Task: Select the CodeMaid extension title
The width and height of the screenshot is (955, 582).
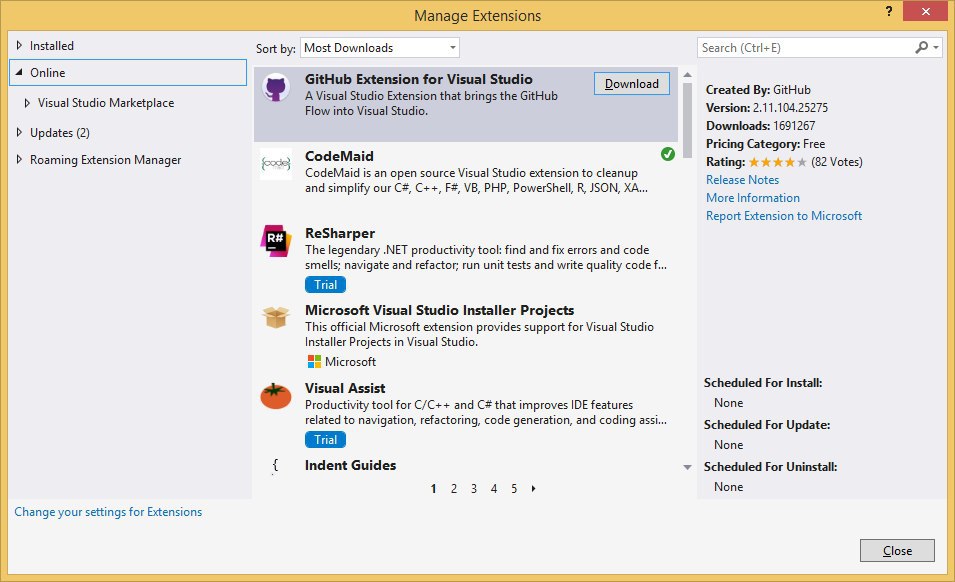Action: pyautogui.click(x=339, y=156)
